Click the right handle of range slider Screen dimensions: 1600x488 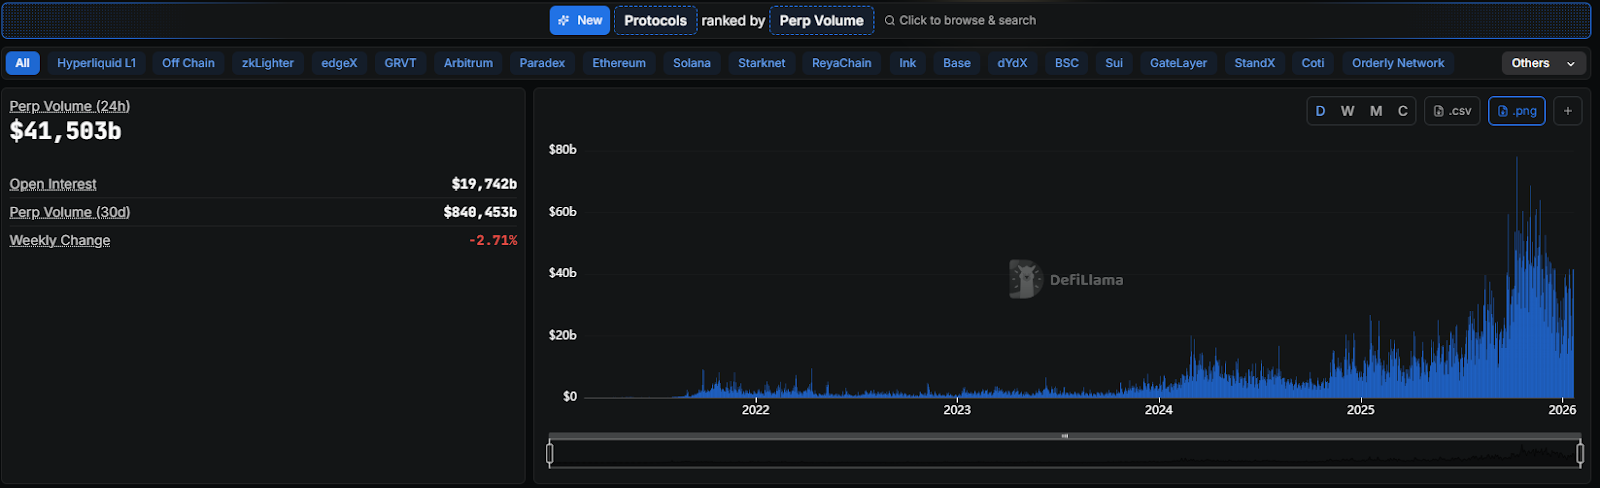point(1580,454)
